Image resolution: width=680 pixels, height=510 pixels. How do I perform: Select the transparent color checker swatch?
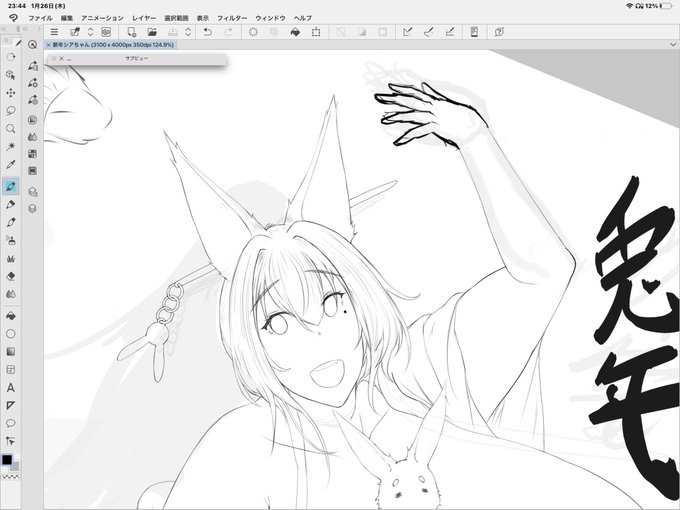[x=10, y=477]
